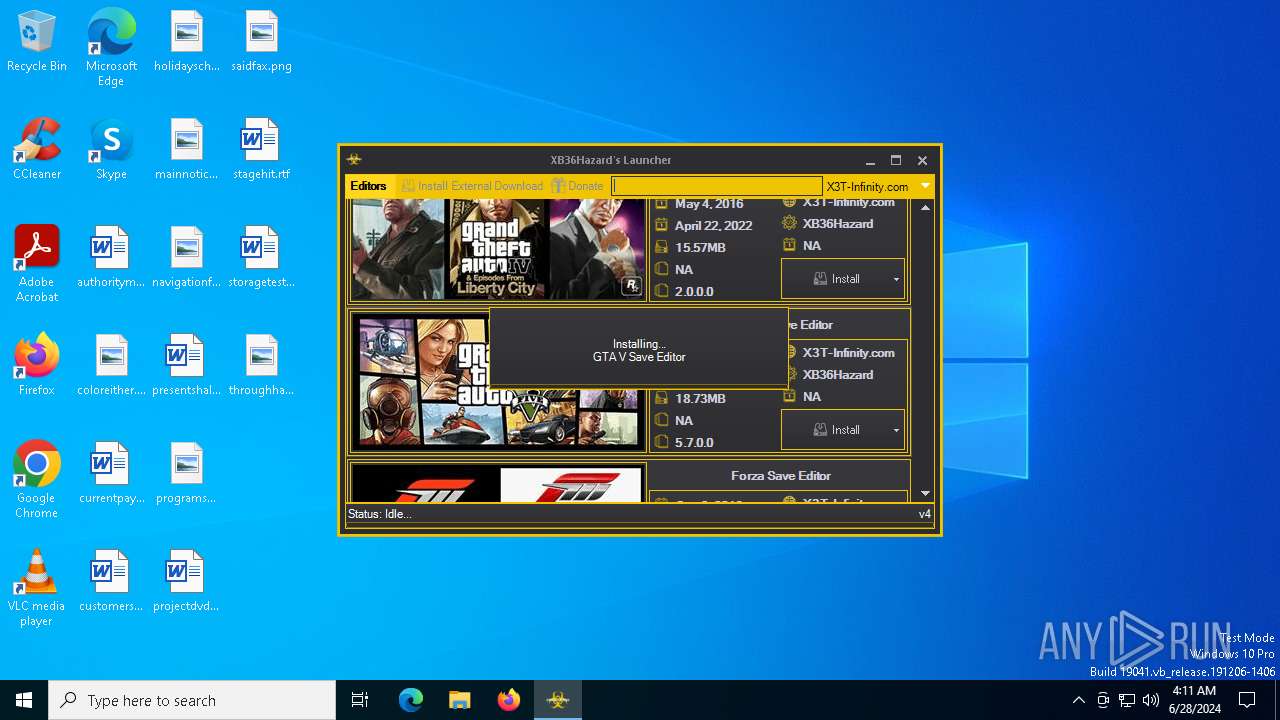The width and height of the screenshot is (1280, 720).
Task: Open Microsoft Edge desktop shortcut
Action: [x=111, y=48]
